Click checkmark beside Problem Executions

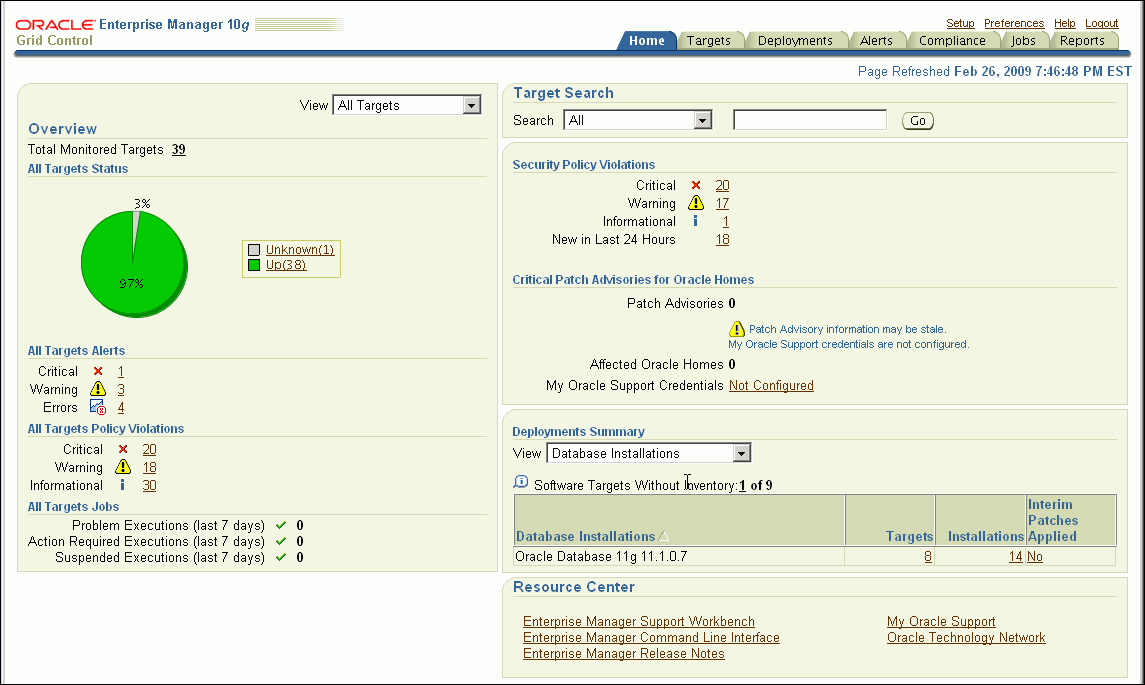(x=280, y=525)
